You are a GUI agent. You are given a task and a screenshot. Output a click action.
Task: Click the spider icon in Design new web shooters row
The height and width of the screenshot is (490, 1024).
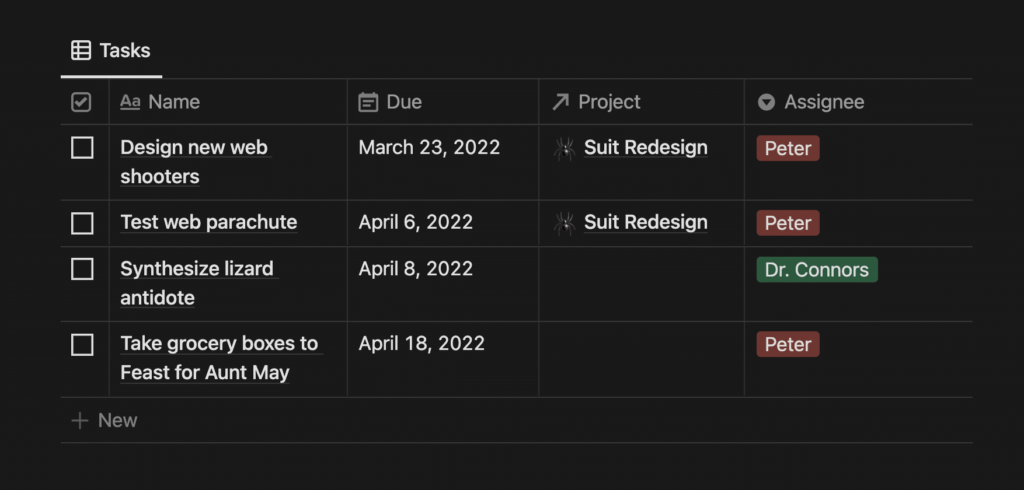point(564,148)
